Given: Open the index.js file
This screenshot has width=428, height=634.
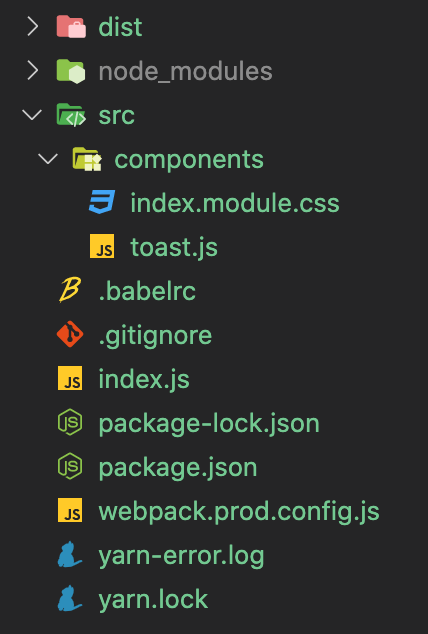Looking at the screenshot, I should (x=144, y=379).
